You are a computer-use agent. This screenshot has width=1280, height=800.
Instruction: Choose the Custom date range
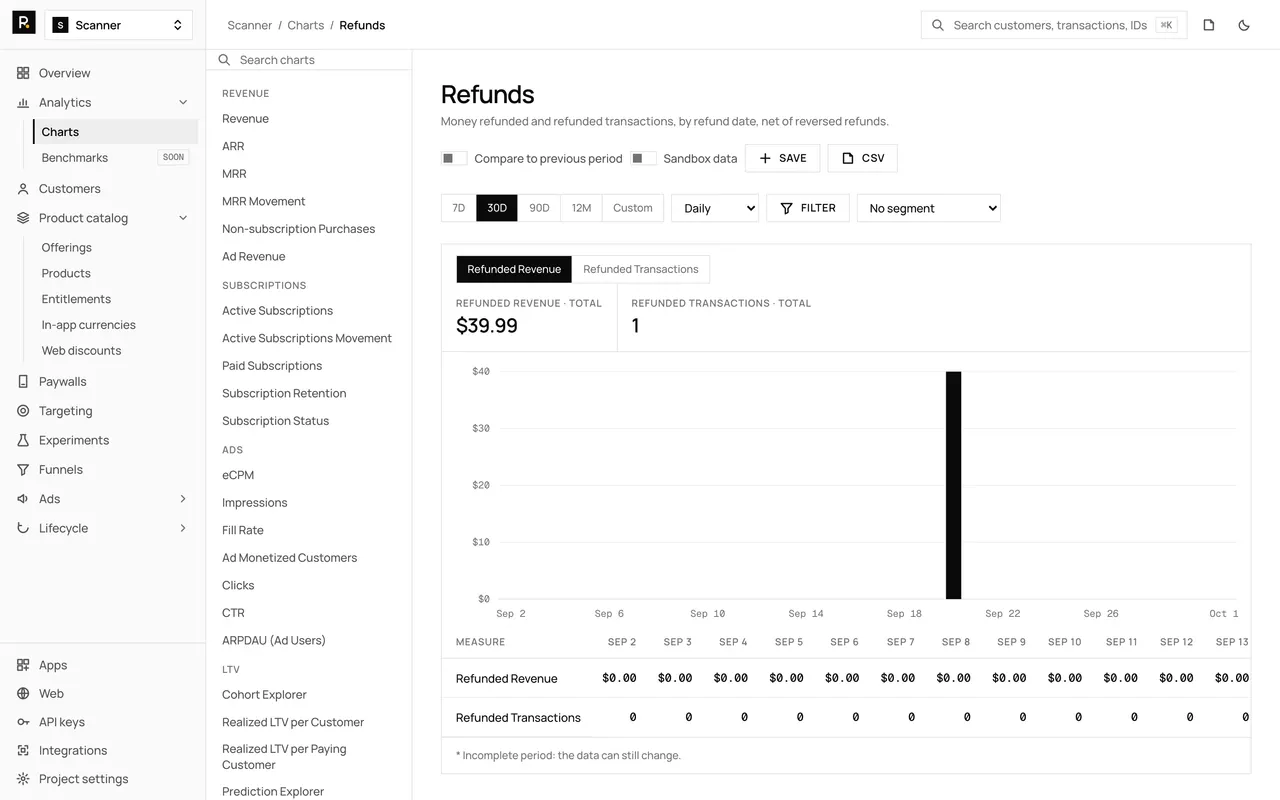[633, 208]
